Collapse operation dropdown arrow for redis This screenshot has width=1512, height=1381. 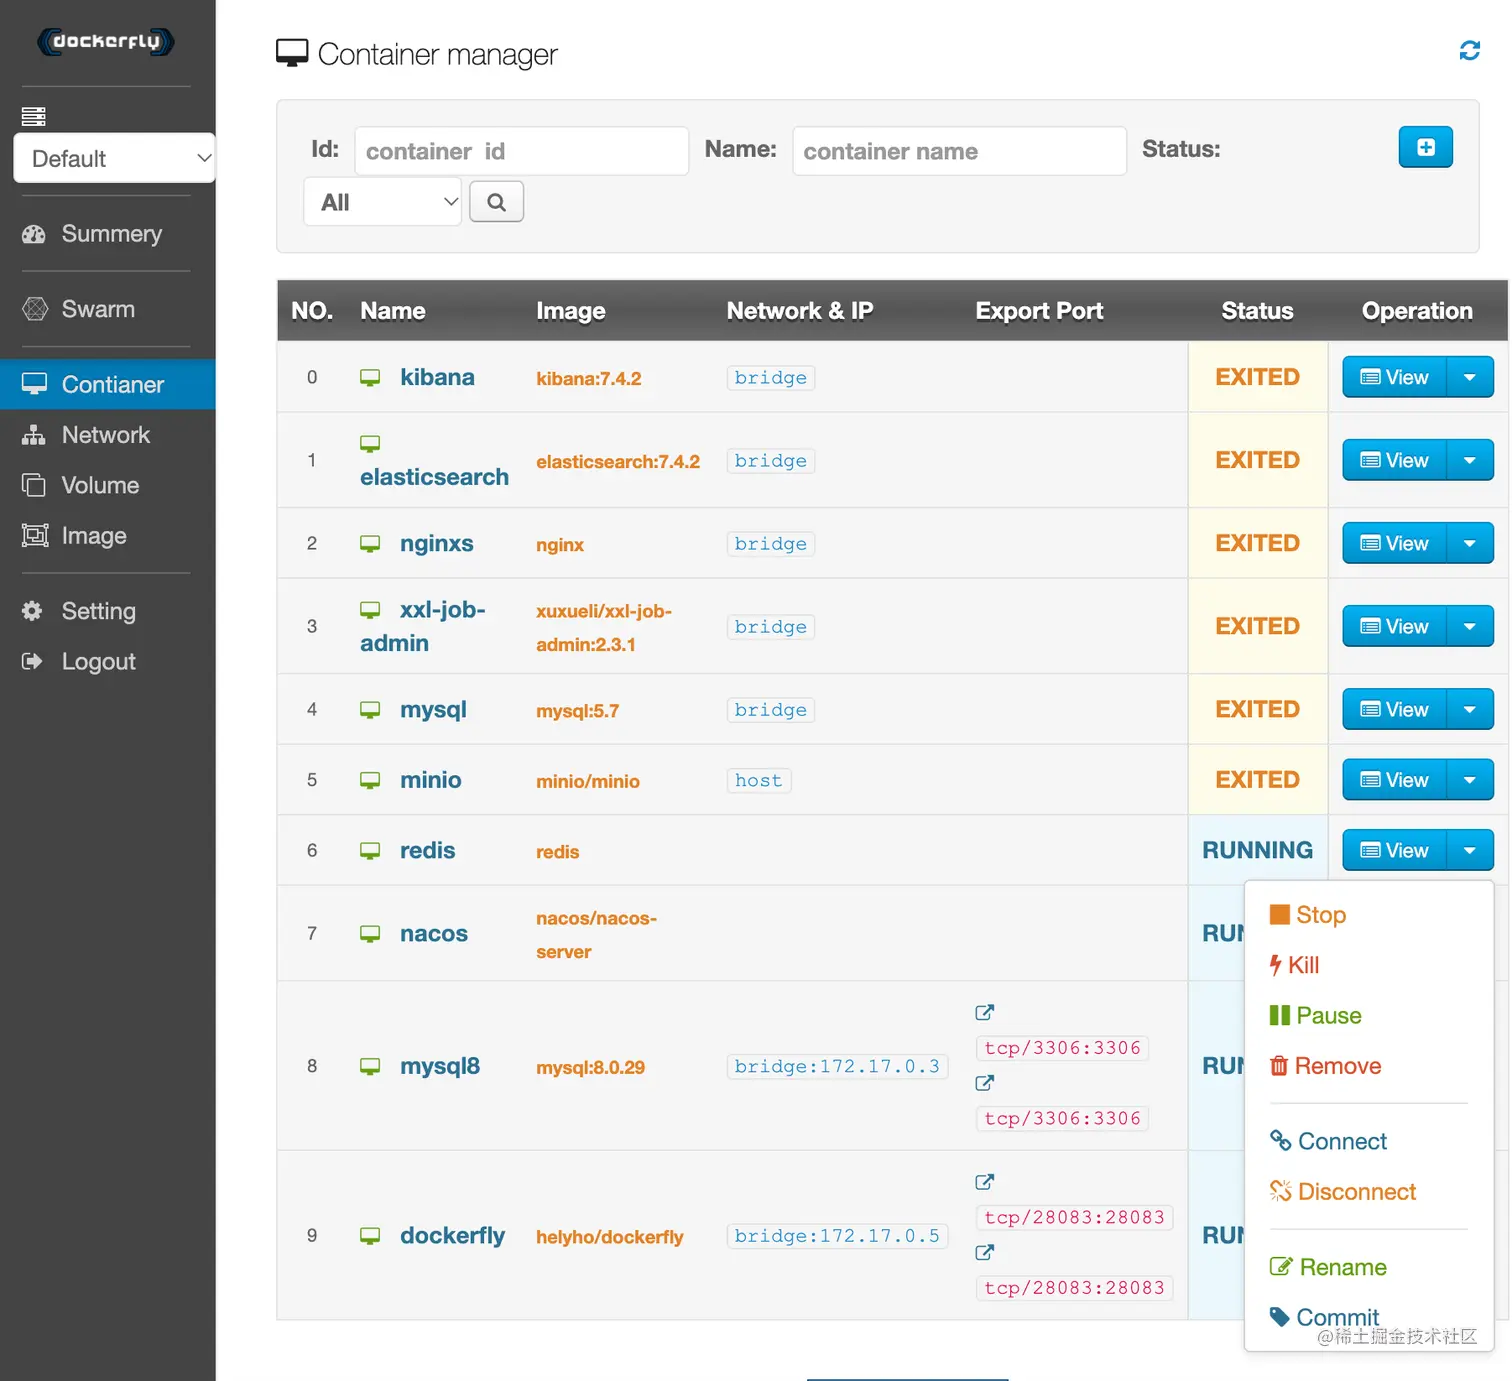click(x=1470, y=850)
